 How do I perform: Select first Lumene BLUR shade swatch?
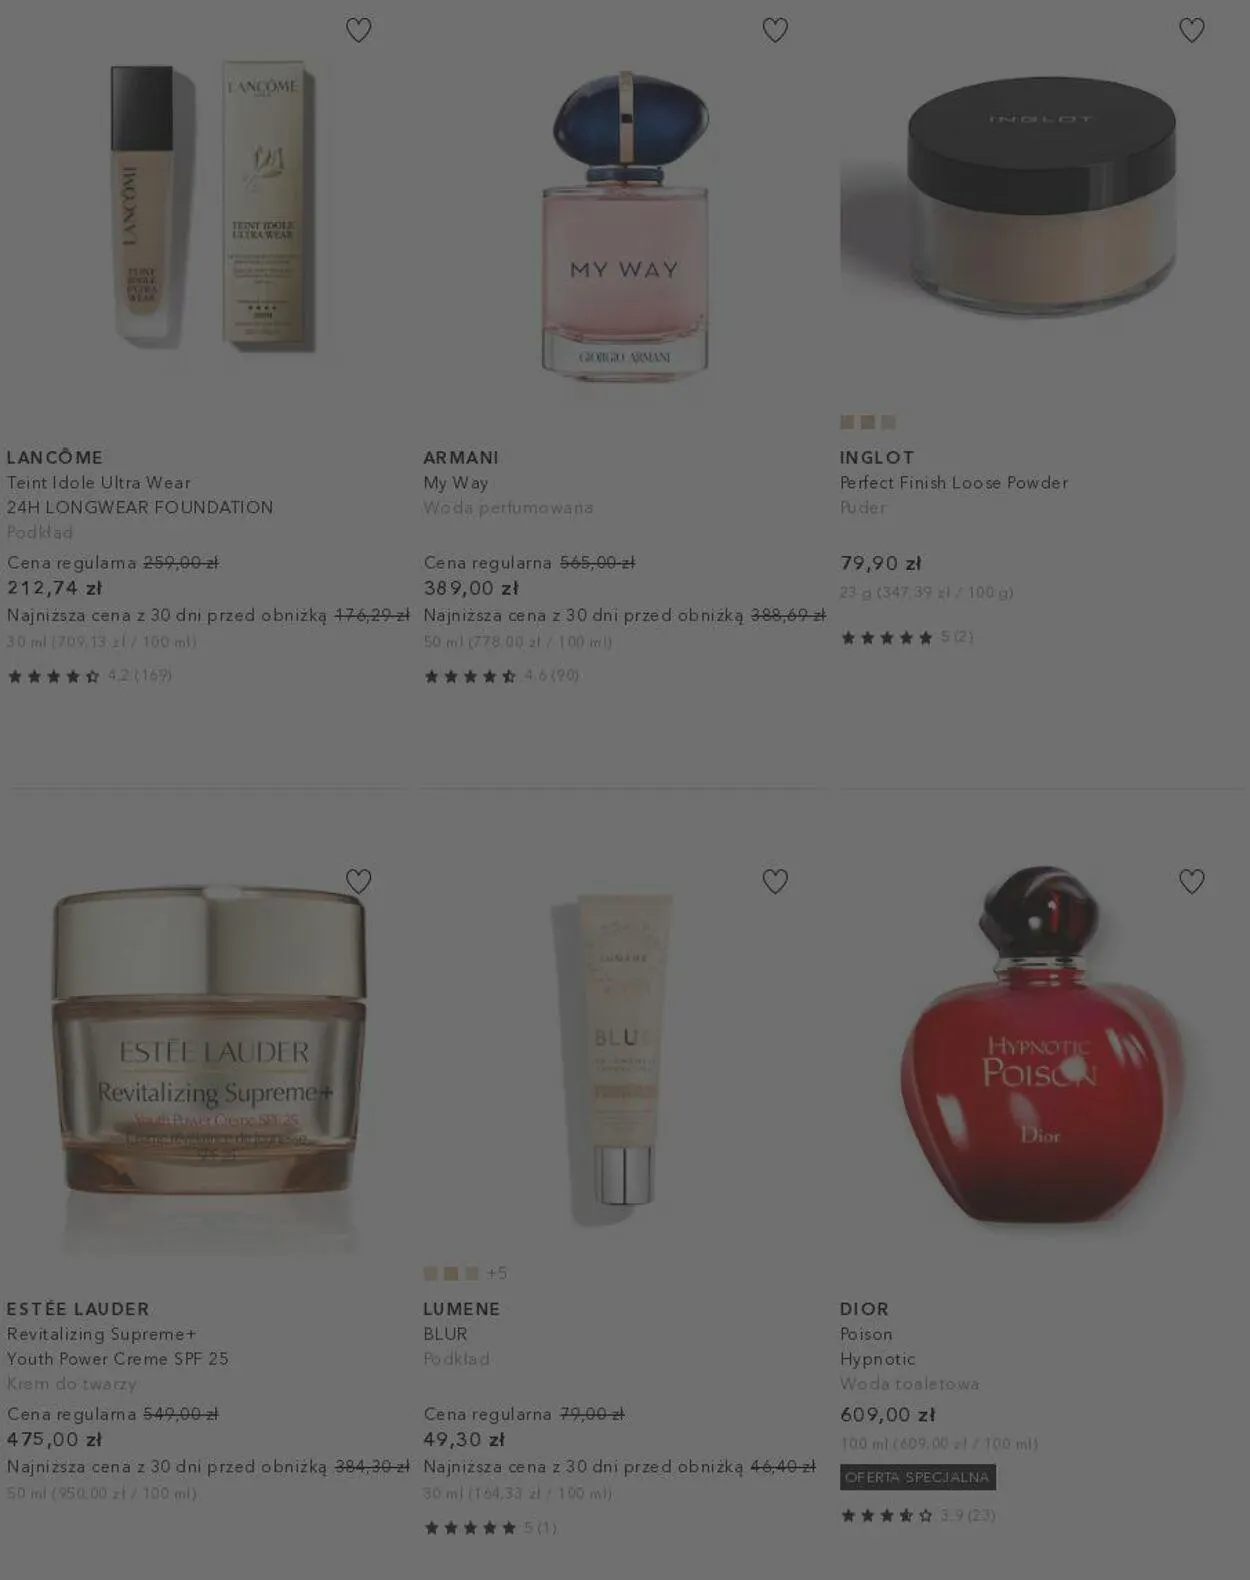click(x=430, y=1273)
